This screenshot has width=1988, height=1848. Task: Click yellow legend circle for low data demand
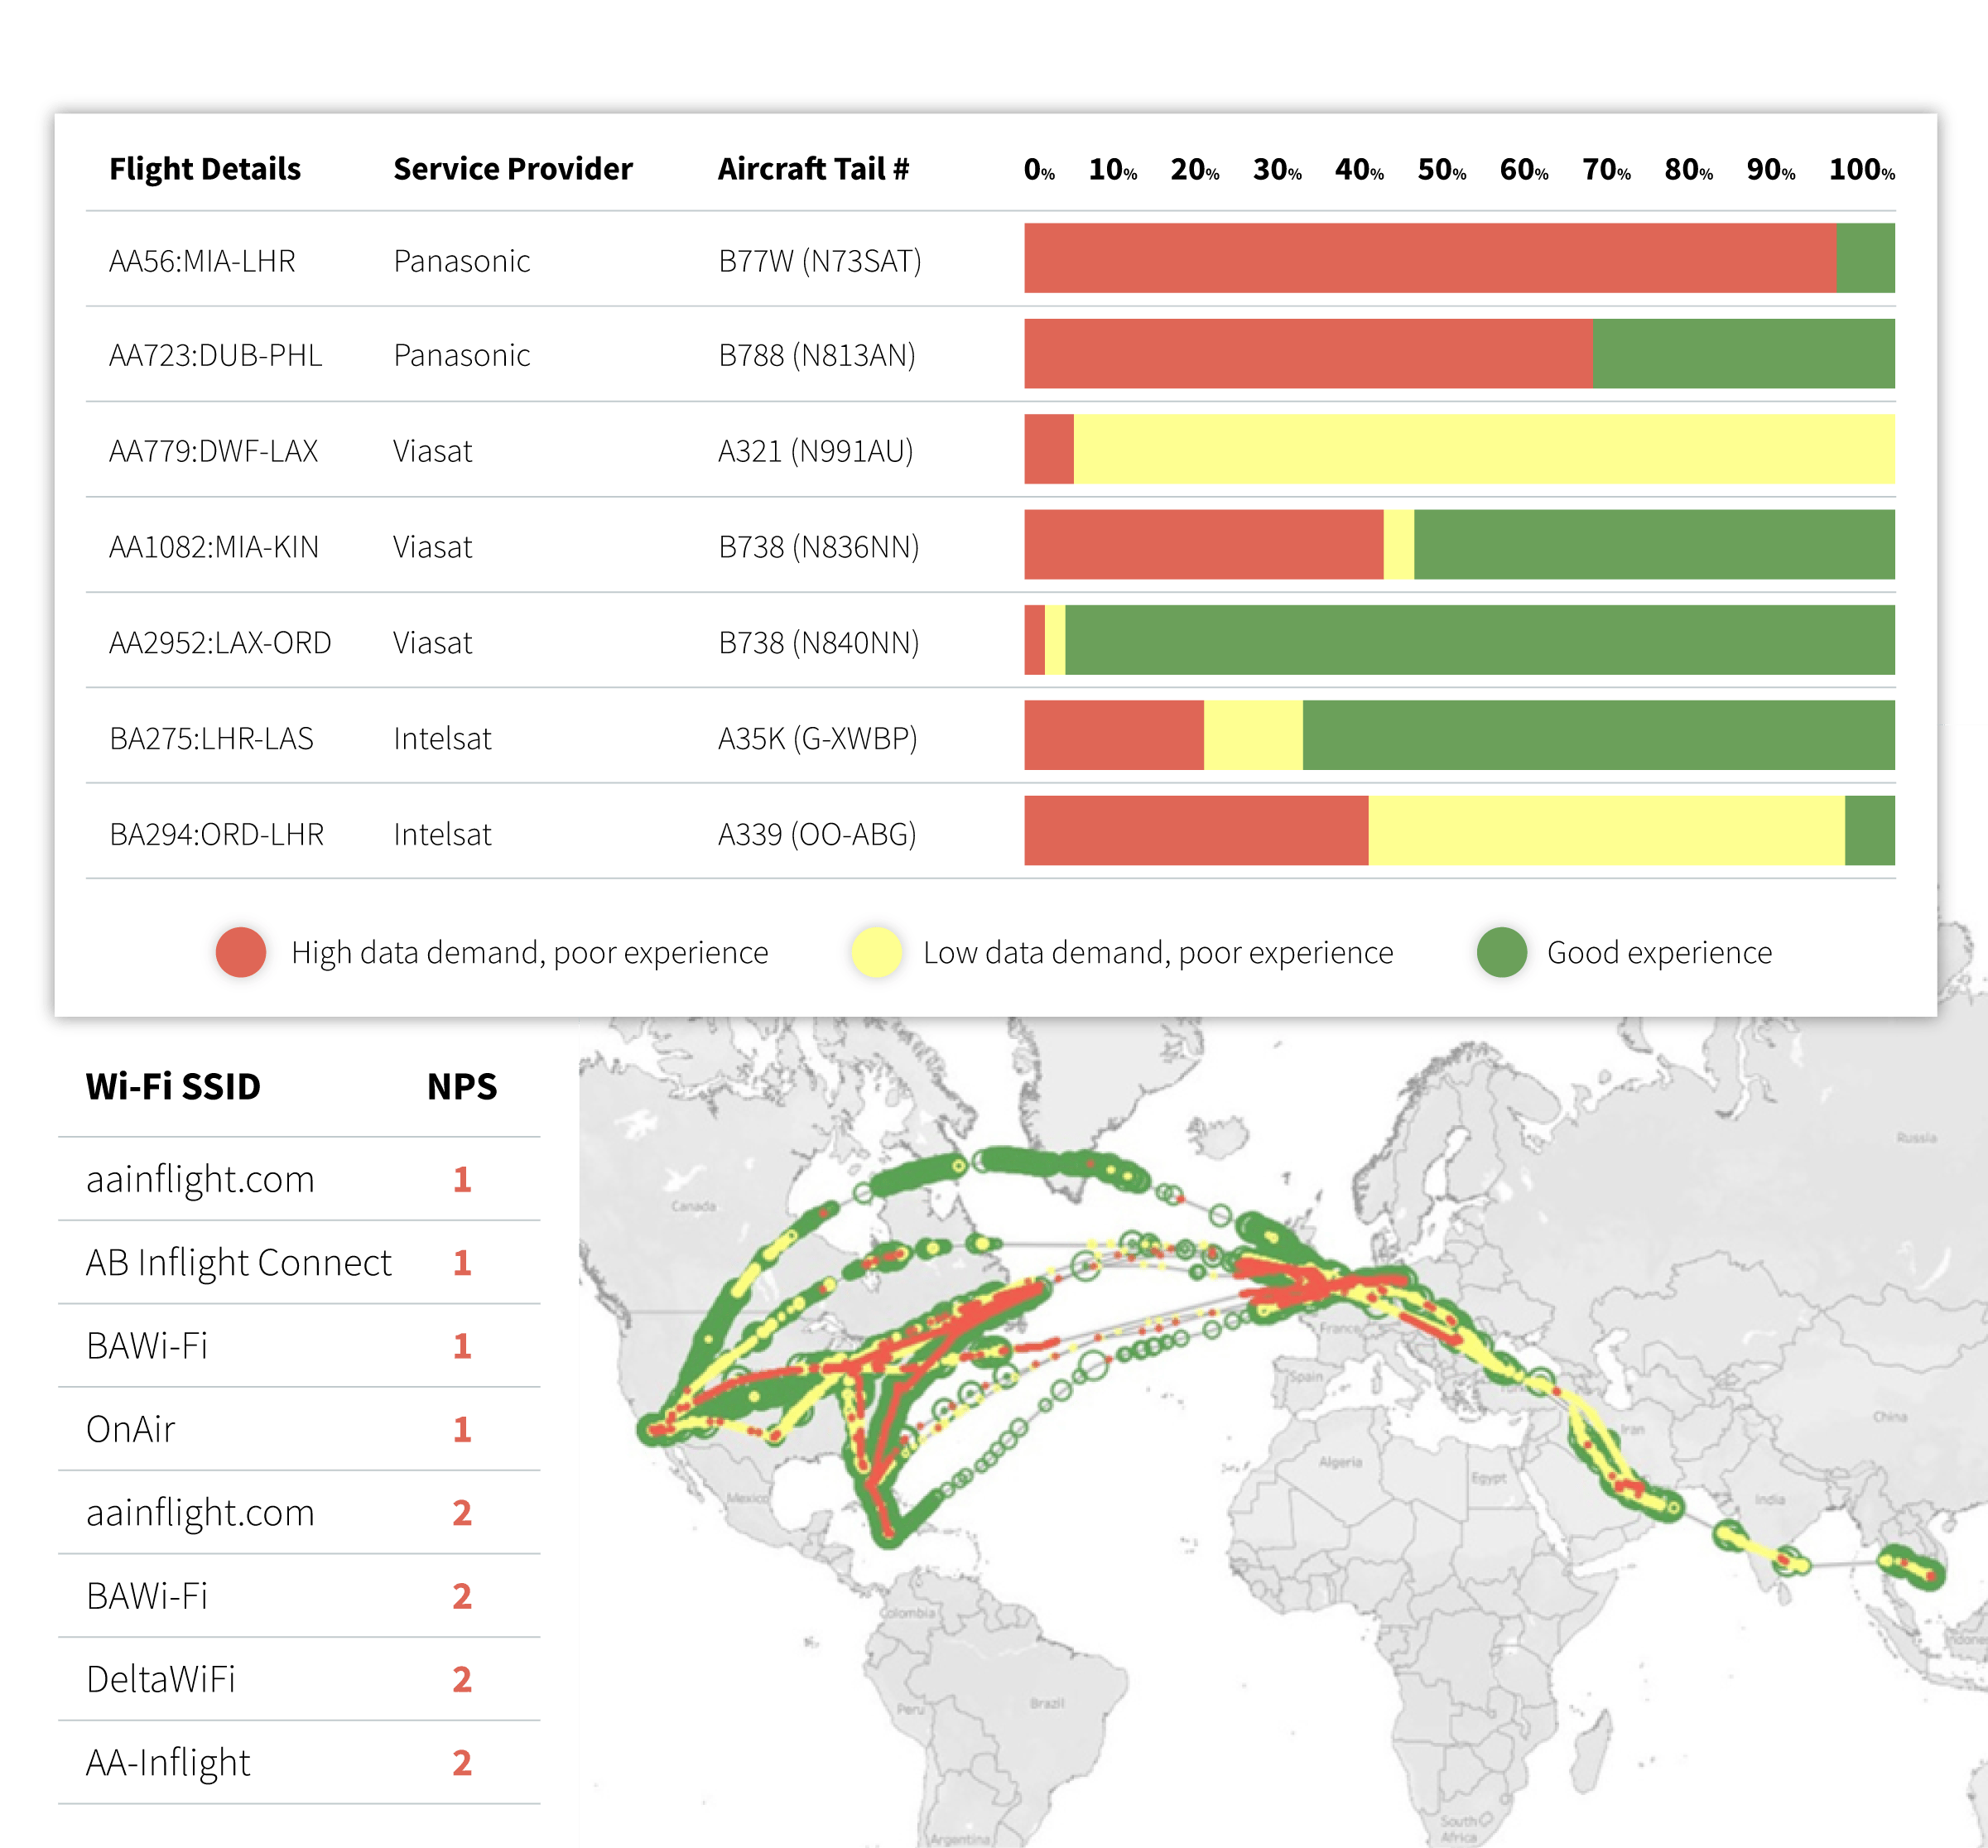876,952
